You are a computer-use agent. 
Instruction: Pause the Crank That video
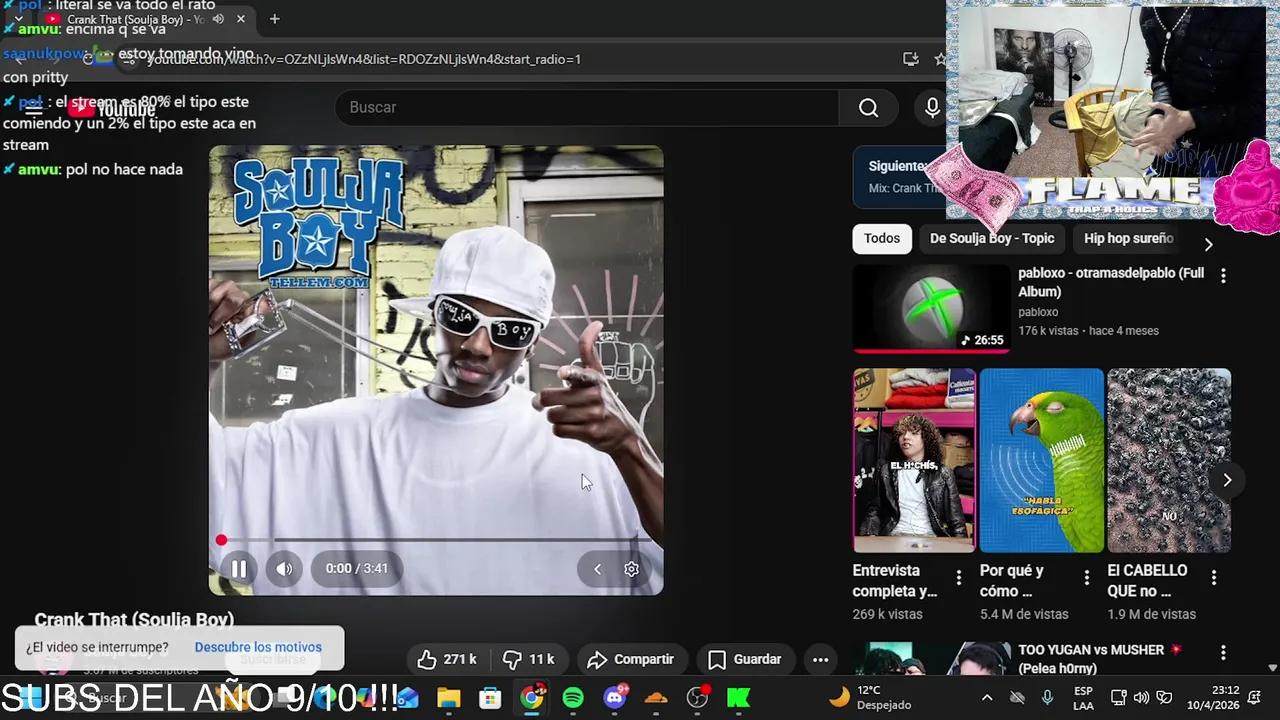[x=238, y=568]
